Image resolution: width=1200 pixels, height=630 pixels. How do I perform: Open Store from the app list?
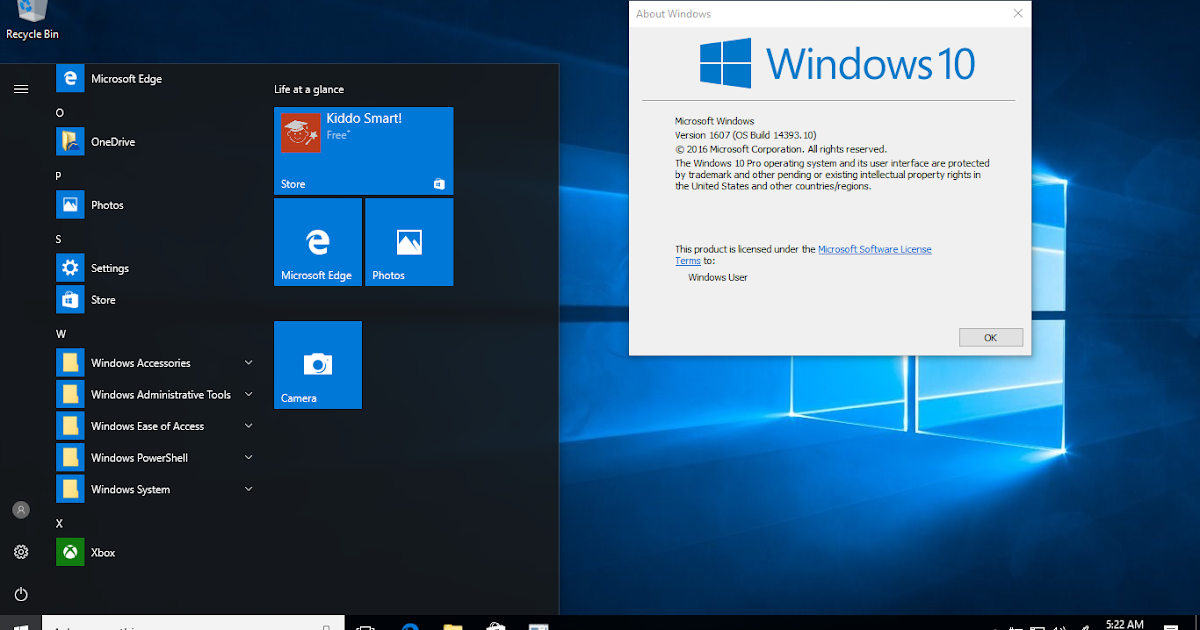tap(155, 300)
